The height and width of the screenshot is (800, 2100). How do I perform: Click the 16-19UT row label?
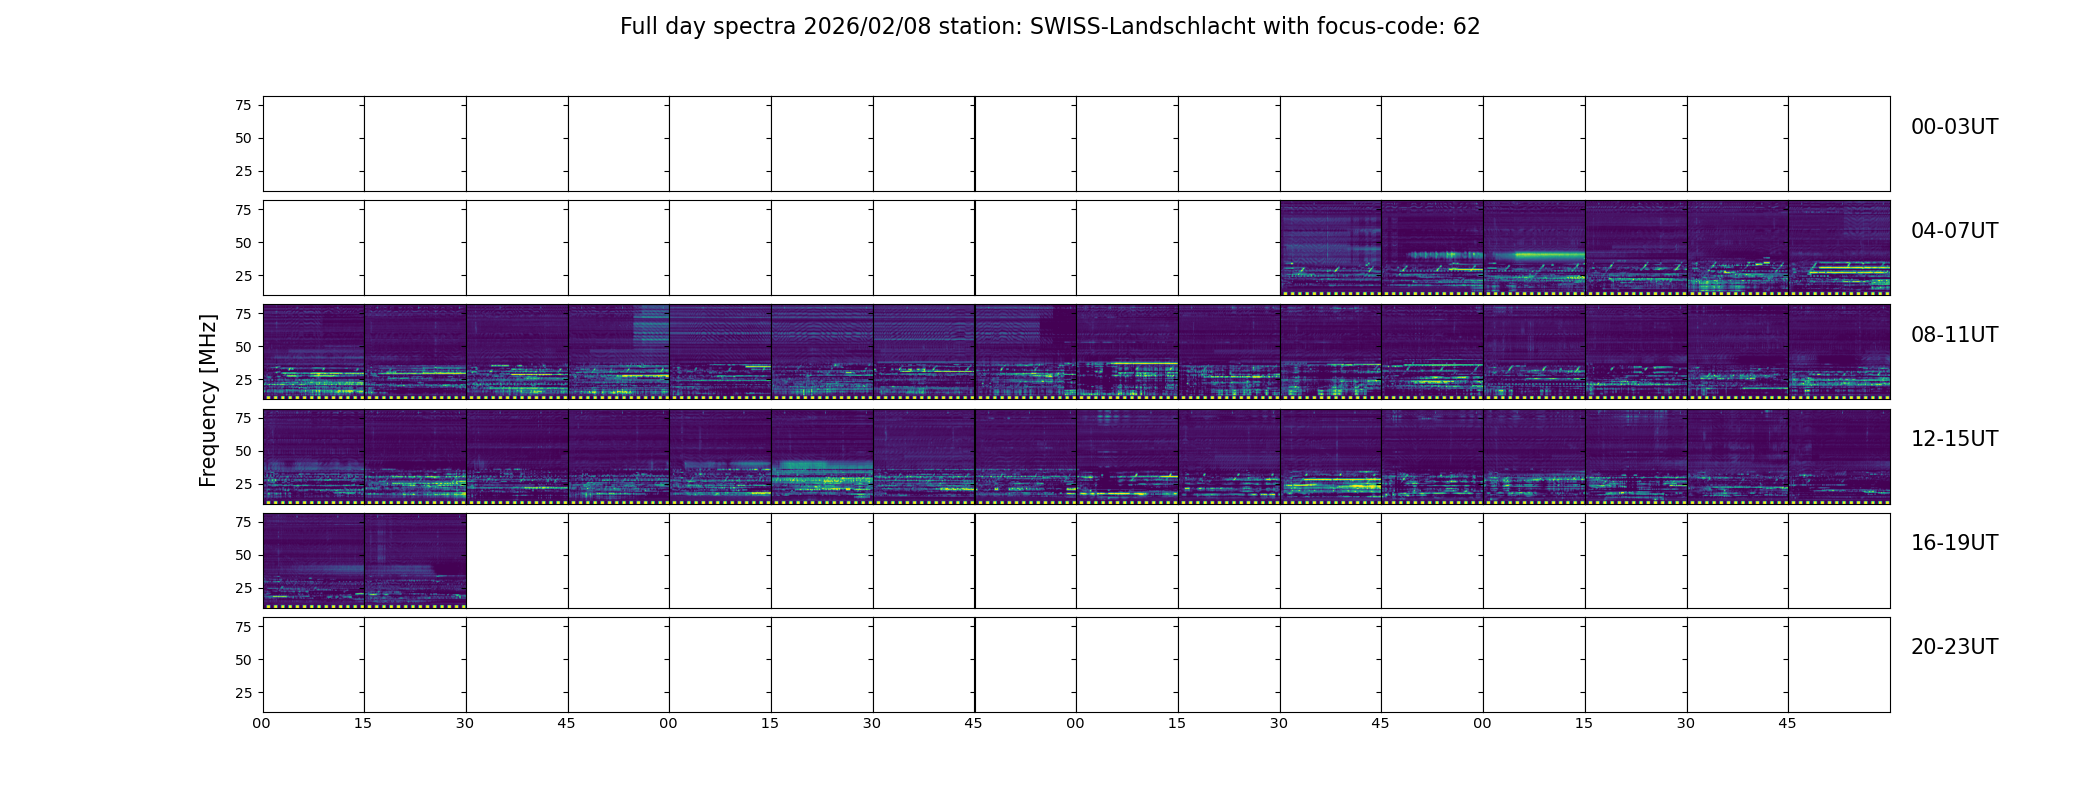click(x=1954, y=543)
